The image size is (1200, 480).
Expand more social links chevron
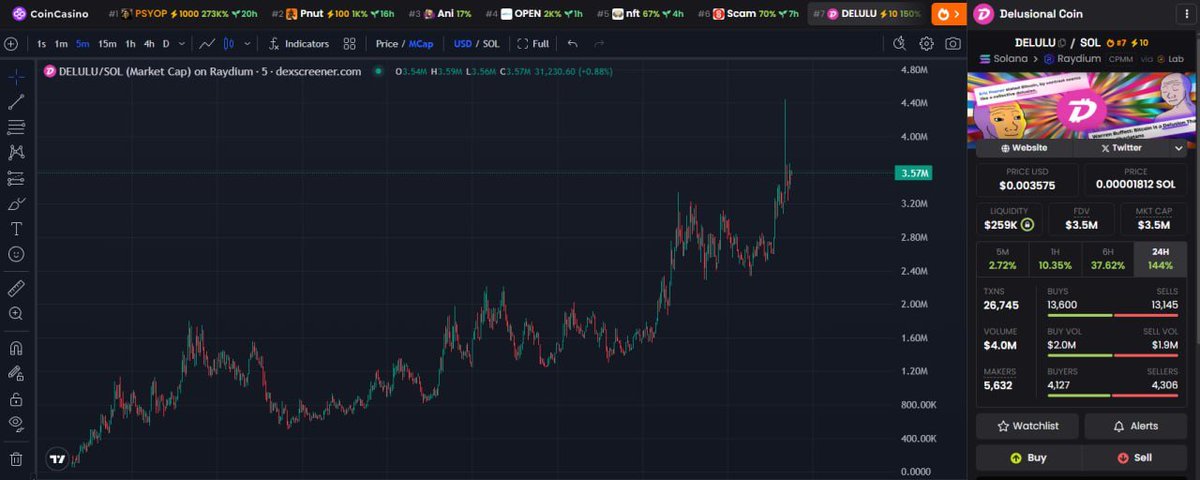pyautogui.click(x=1179, y=147)
